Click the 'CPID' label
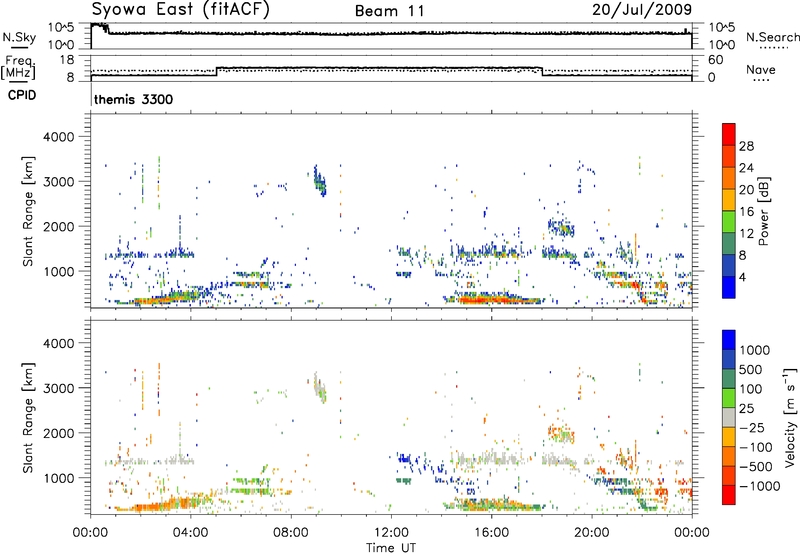This screenshot has width=800, height=554. tap(22, 95)
